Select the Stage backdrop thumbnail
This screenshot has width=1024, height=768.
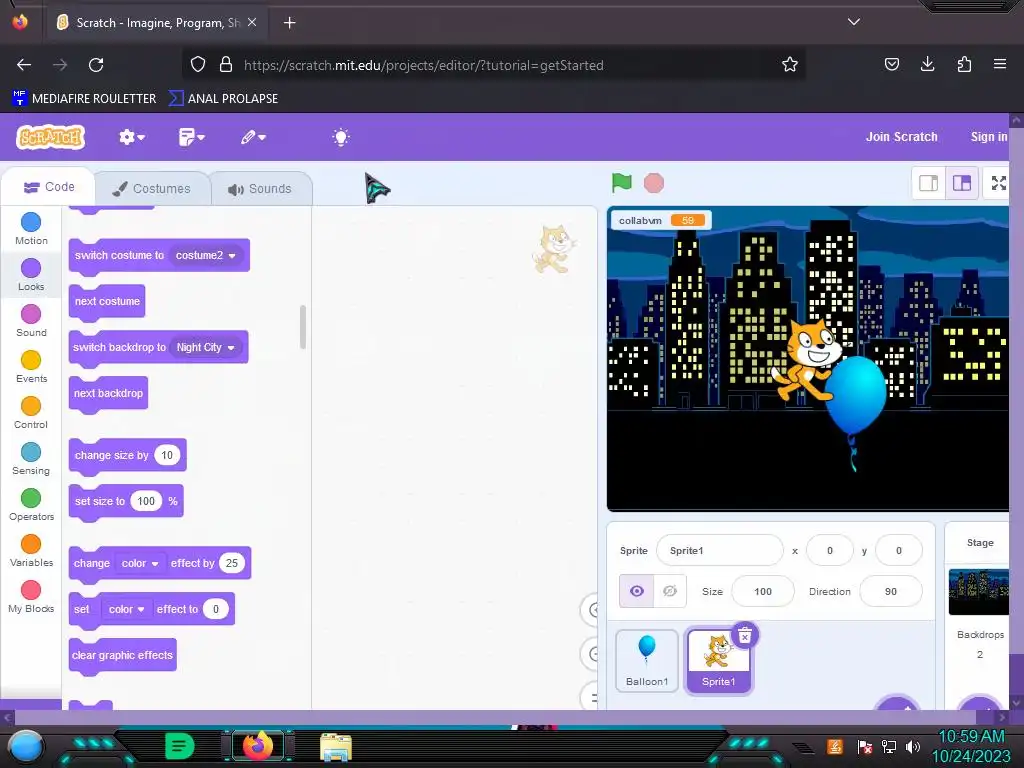(980, 592)
